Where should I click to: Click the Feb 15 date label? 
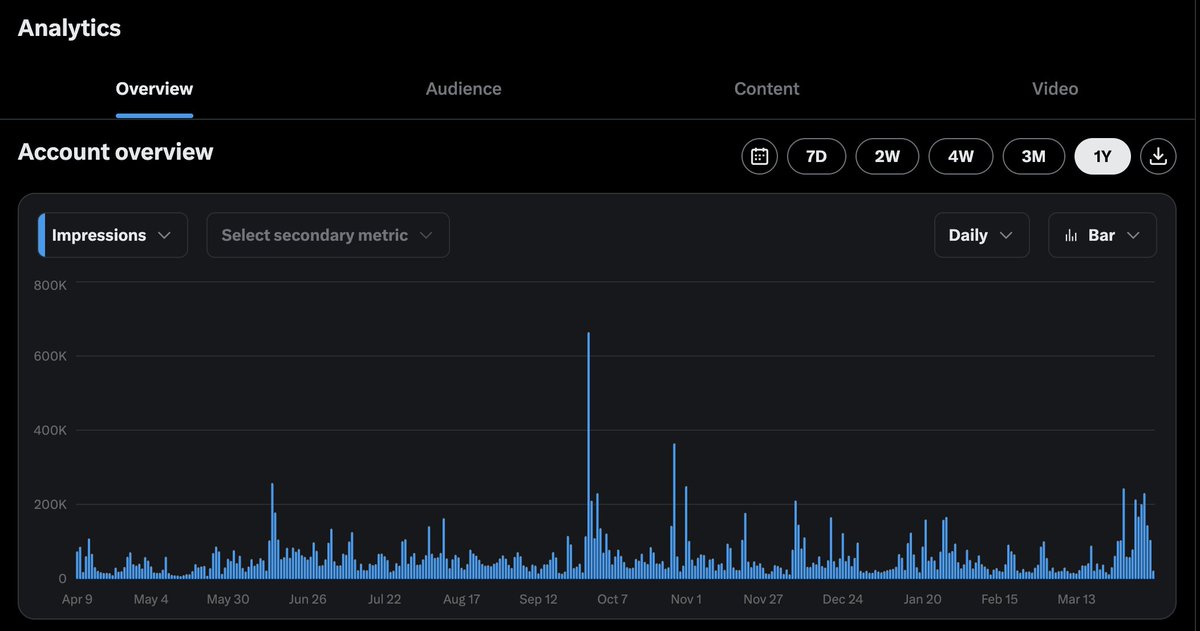click(x=999, y=599)
